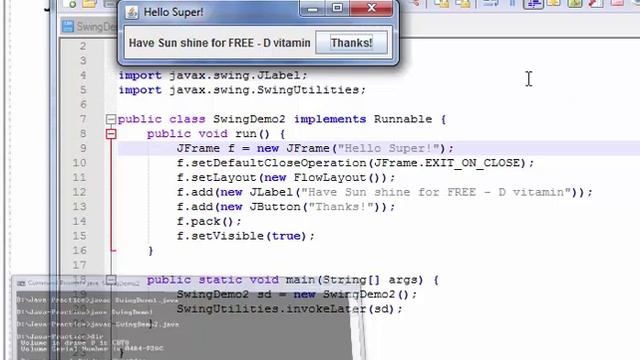640x360 pixels.
Task: Click 'main(String[] args)' in line 18
Action: (x=354, y=280)
